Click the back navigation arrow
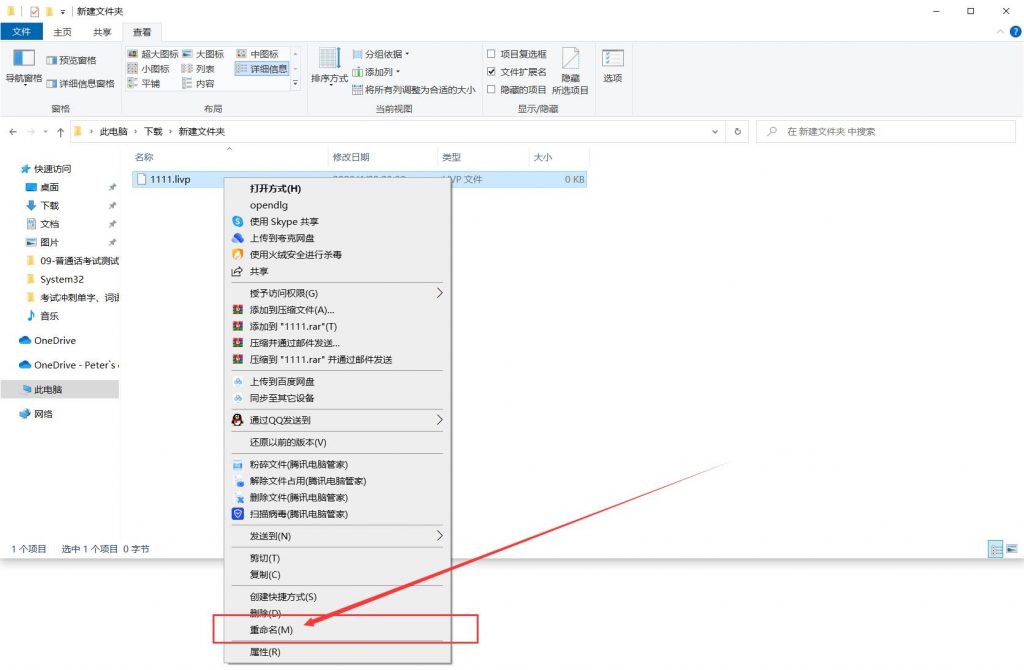Screen dimensions: 1024x670 (x=13, y=132)
